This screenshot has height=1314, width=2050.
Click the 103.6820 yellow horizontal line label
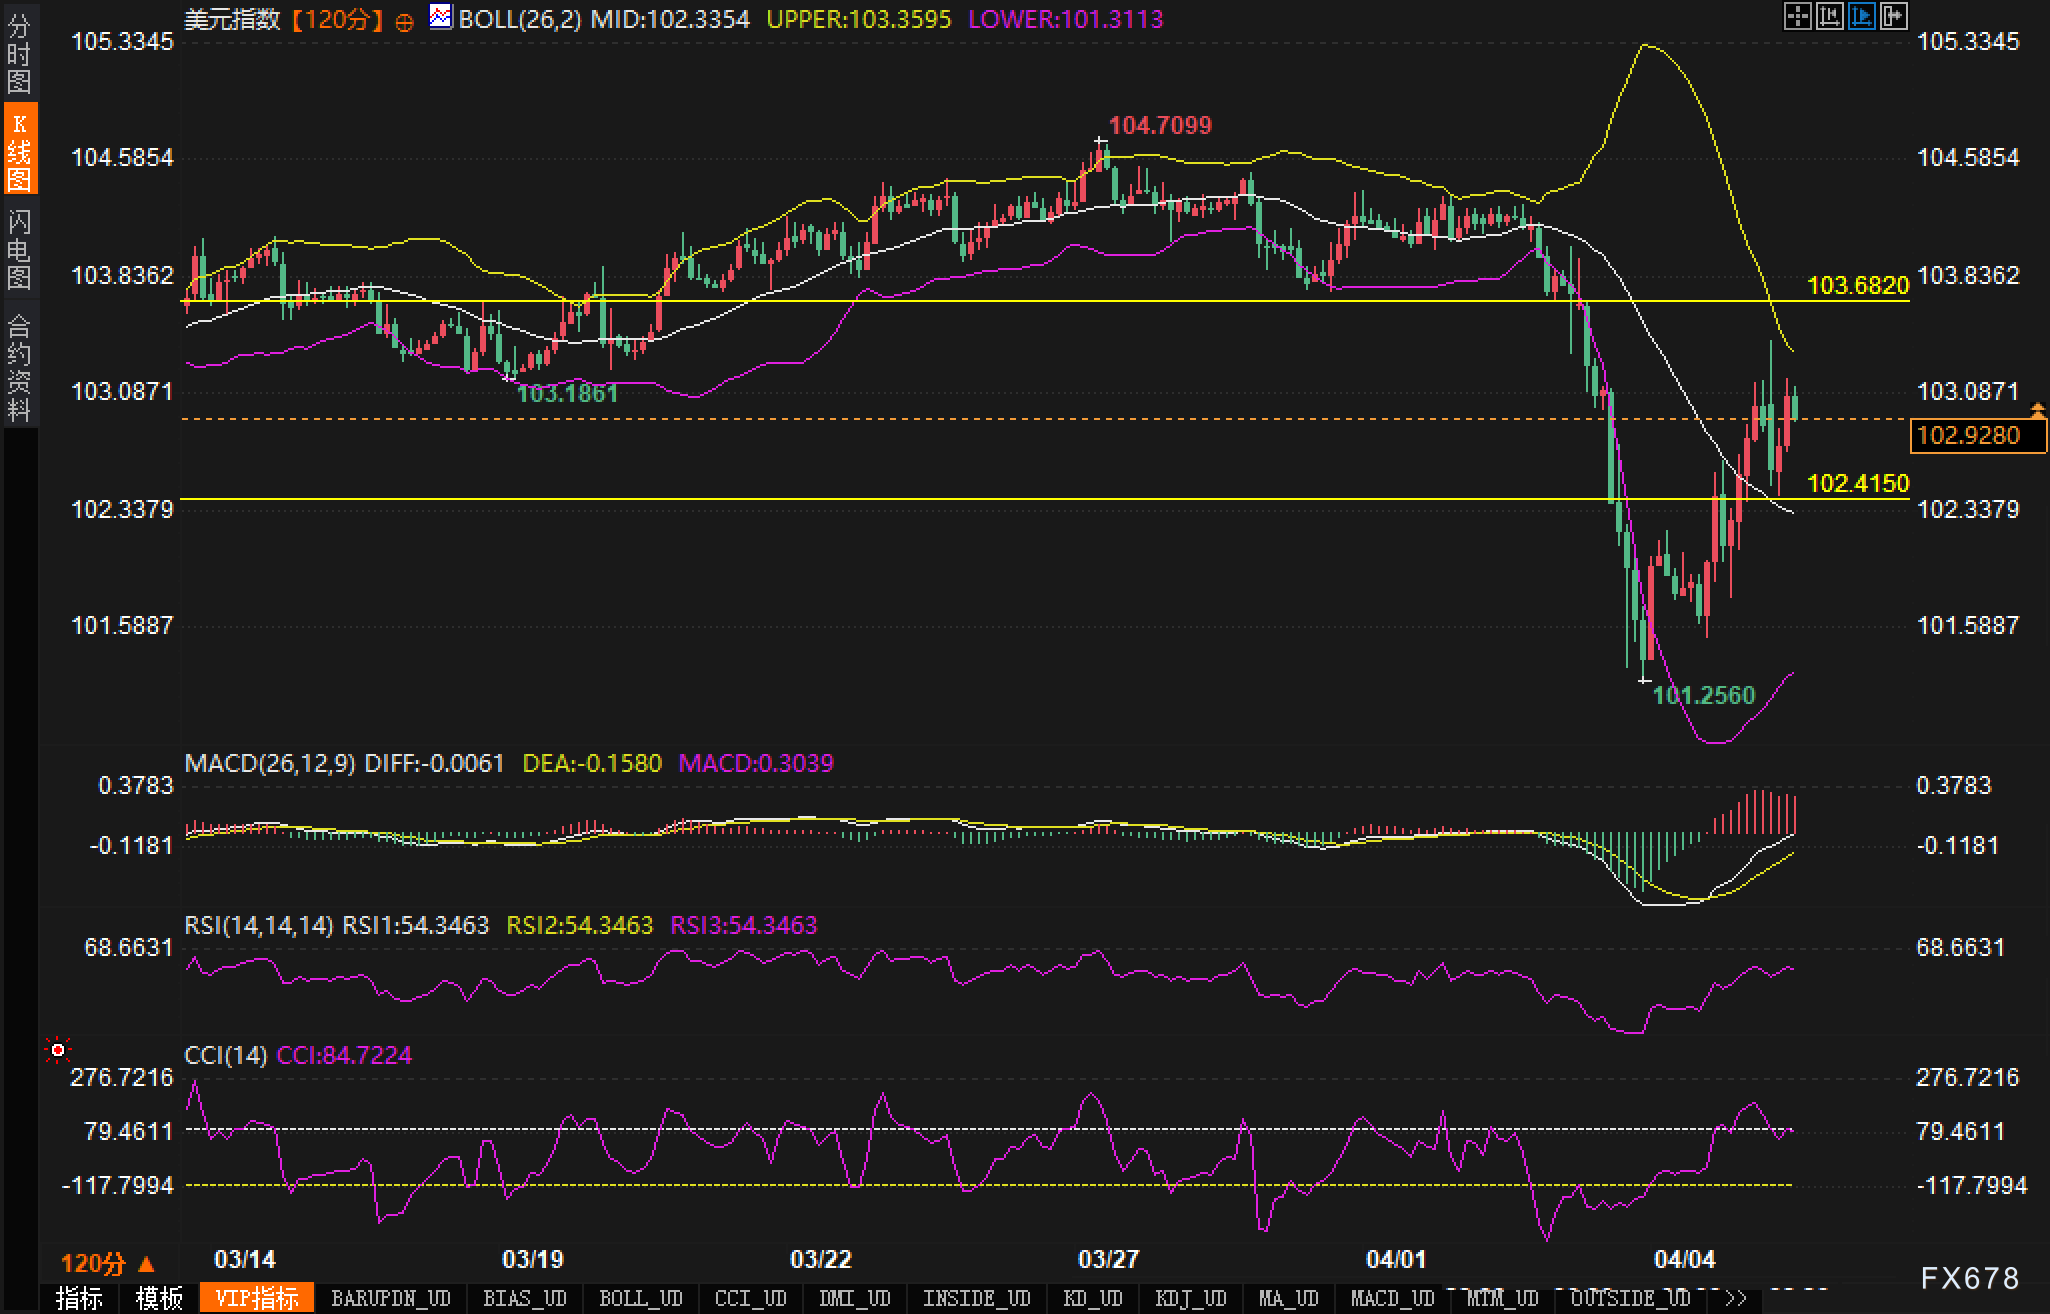click(x=1858, y=286)
